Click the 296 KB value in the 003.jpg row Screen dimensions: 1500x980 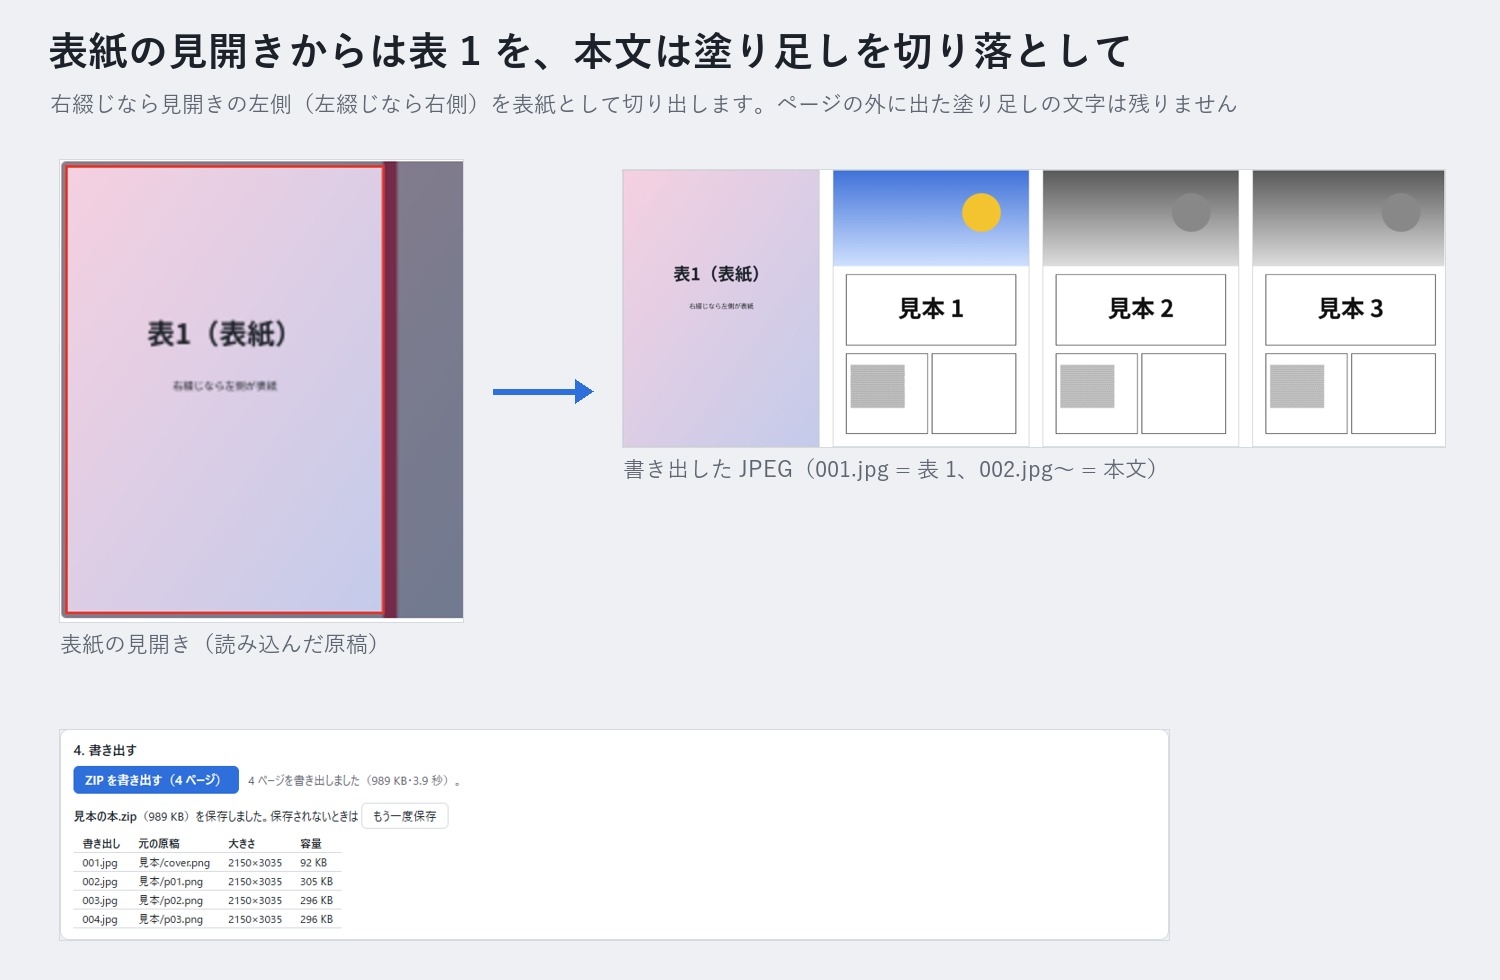317,901
